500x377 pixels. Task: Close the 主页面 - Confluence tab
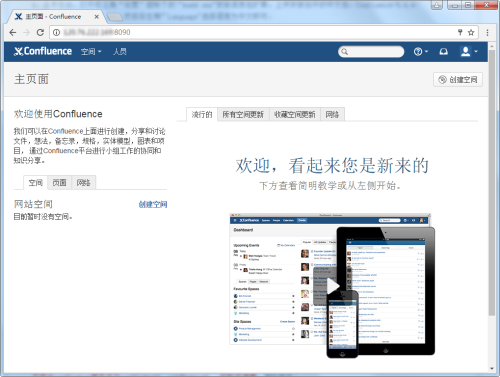tap(96, 17)
